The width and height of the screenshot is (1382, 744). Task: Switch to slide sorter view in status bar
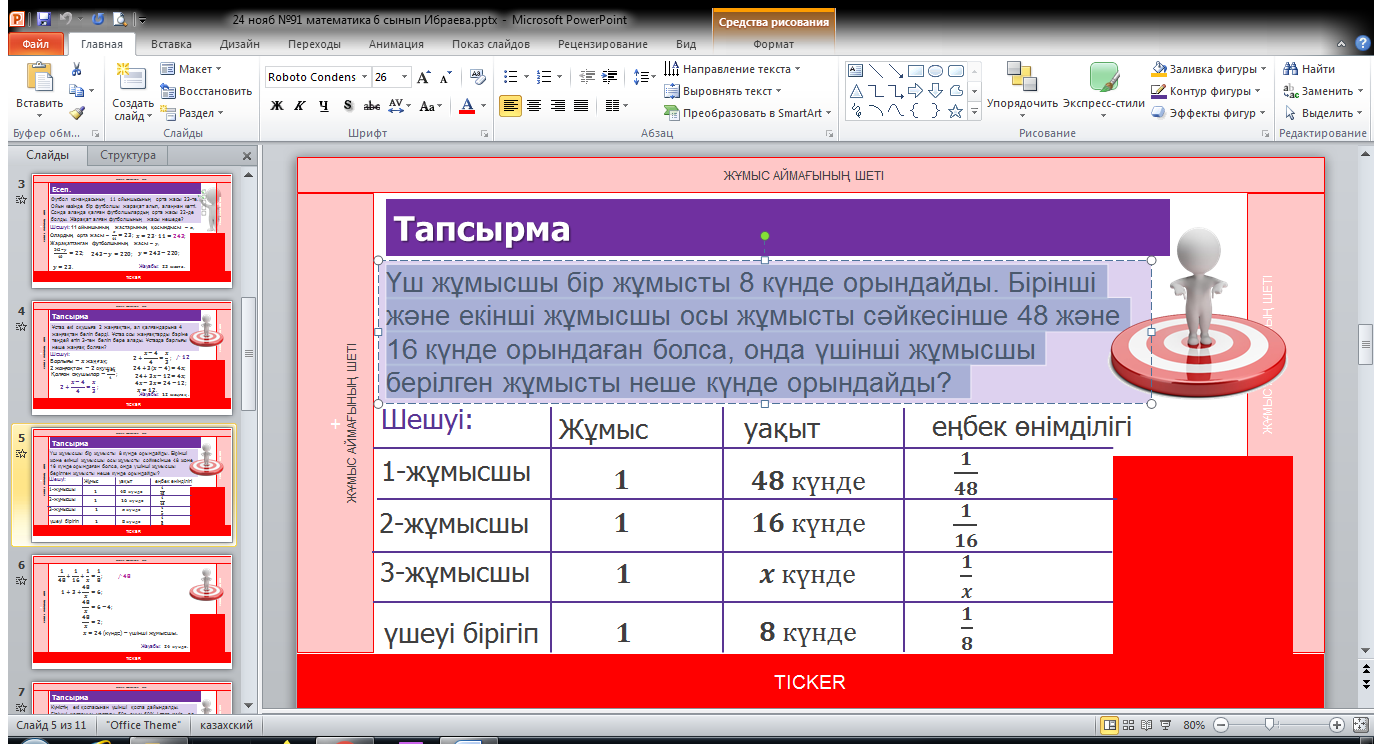point(1130,725)
